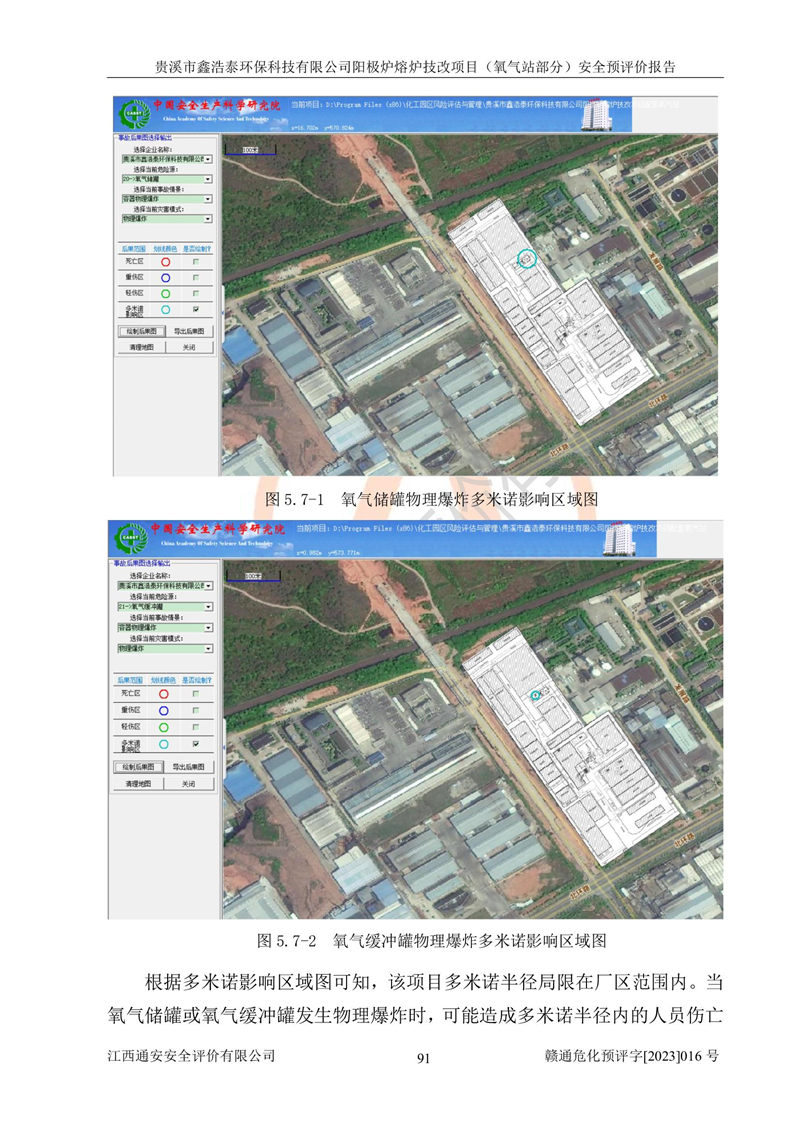Select the large cyan domino circle on Figure 5.7-1 map
This screenshot has width=800, height=1131.
pos(527,258)
